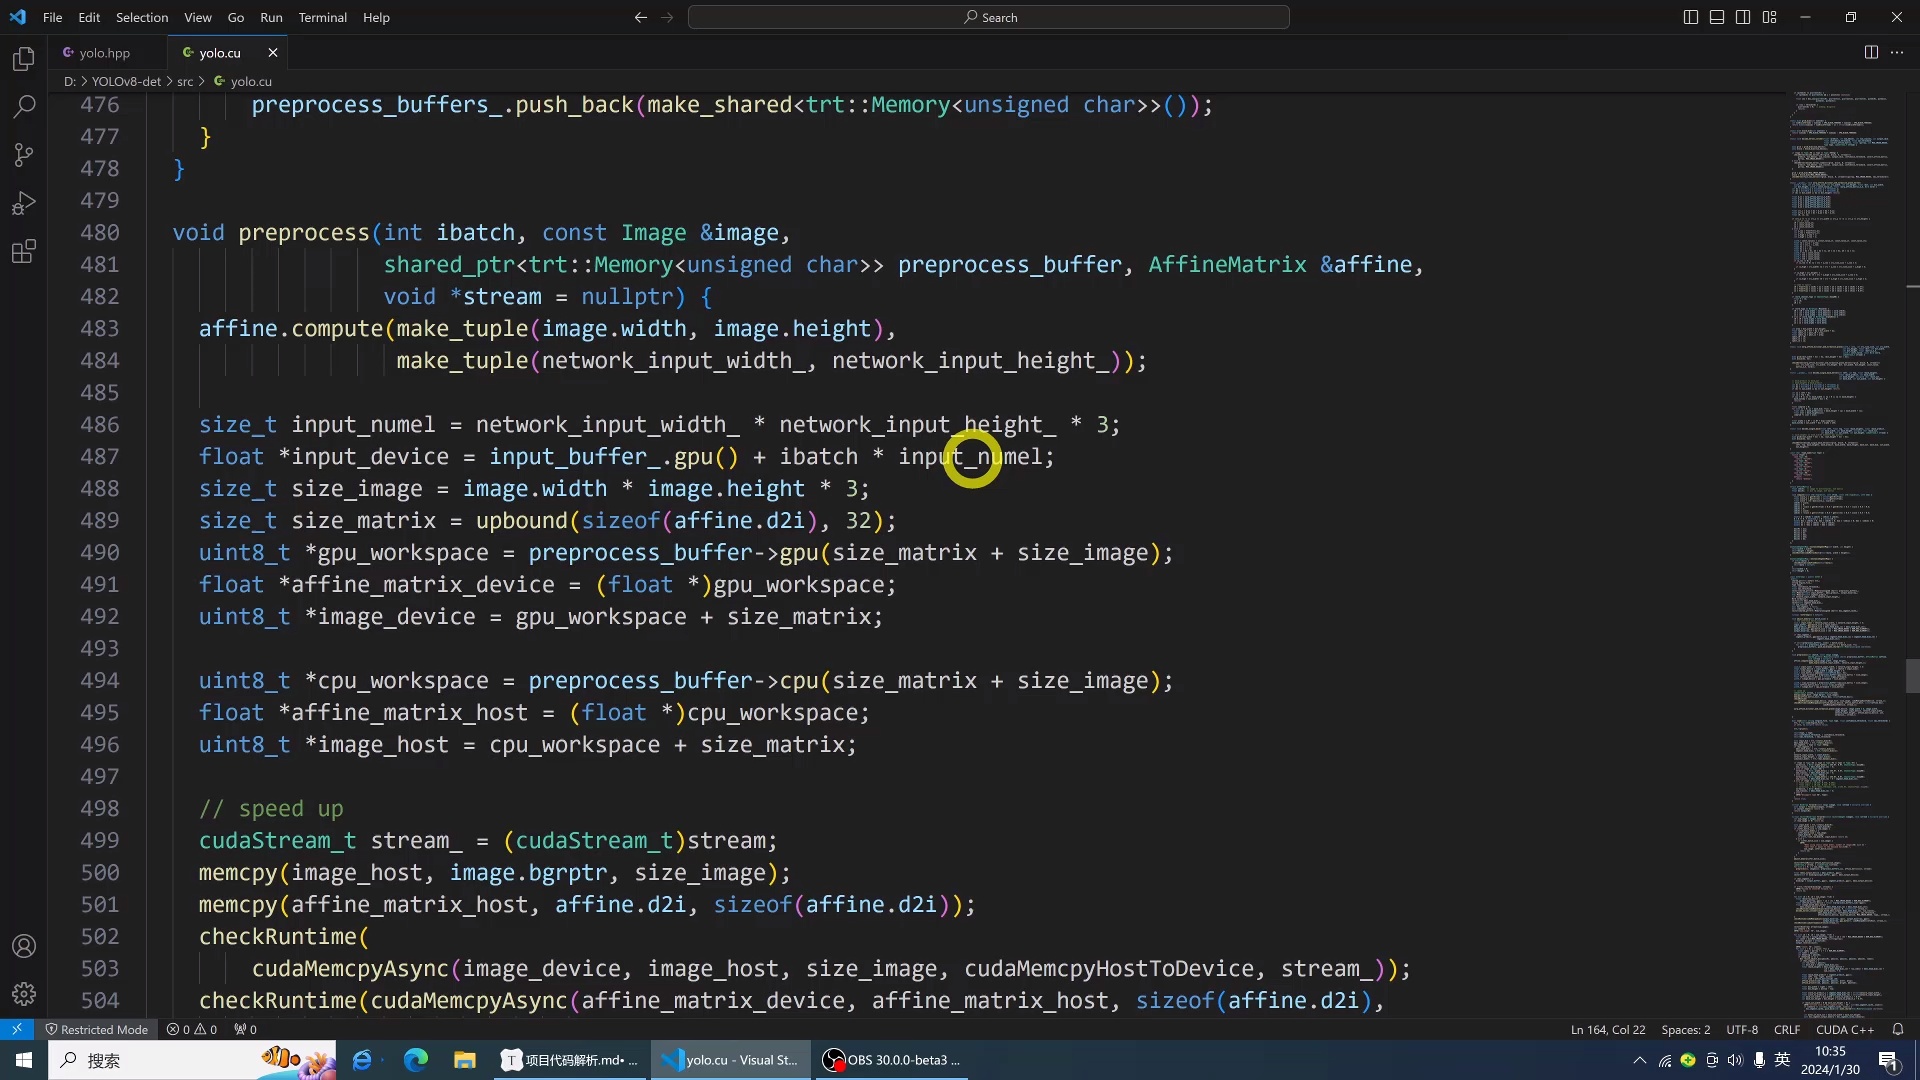Screen dimensions: 1920x1080
Task: Select CUDA C++ language mode
Action: pos(1844,1029)
